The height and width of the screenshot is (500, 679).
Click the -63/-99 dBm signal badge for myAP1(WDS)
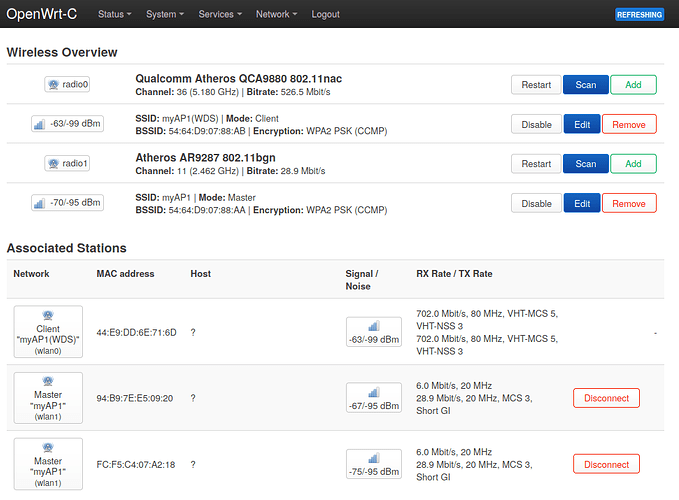point(68,124)
